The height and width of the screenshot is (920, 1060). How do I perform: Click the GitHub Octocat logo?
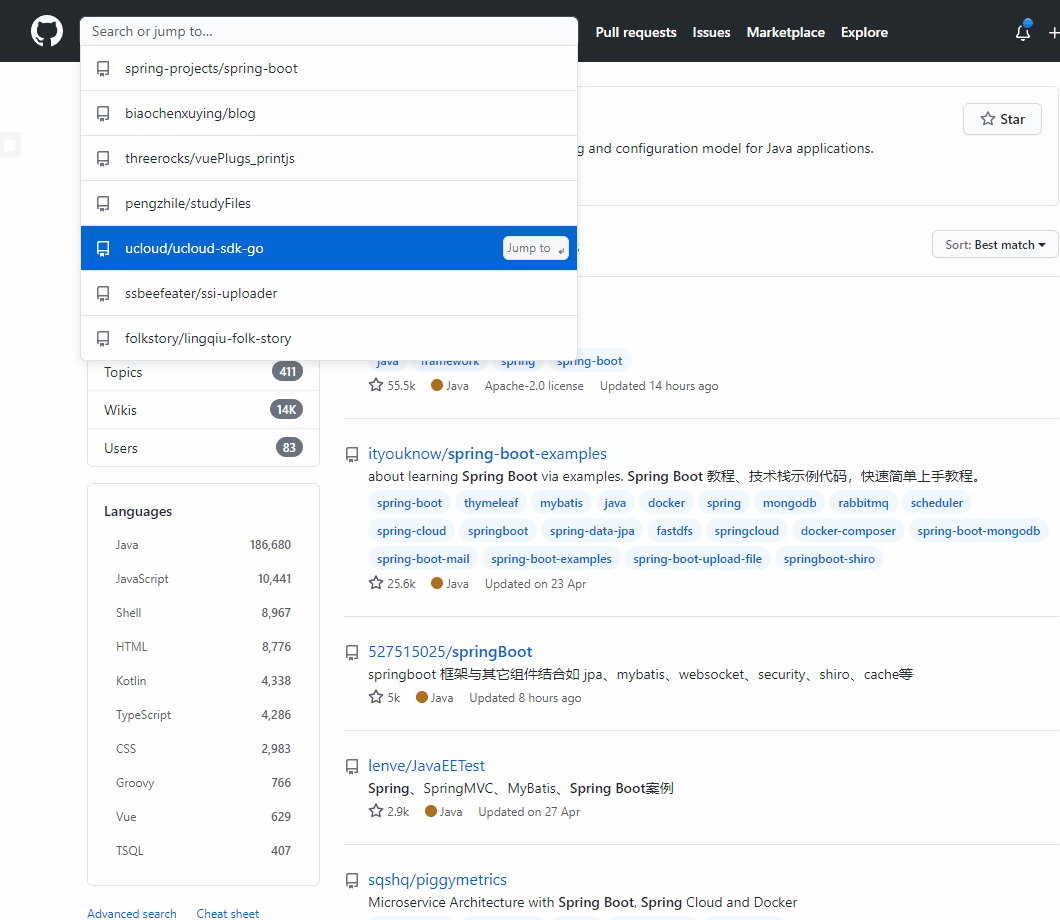[46, 32]
